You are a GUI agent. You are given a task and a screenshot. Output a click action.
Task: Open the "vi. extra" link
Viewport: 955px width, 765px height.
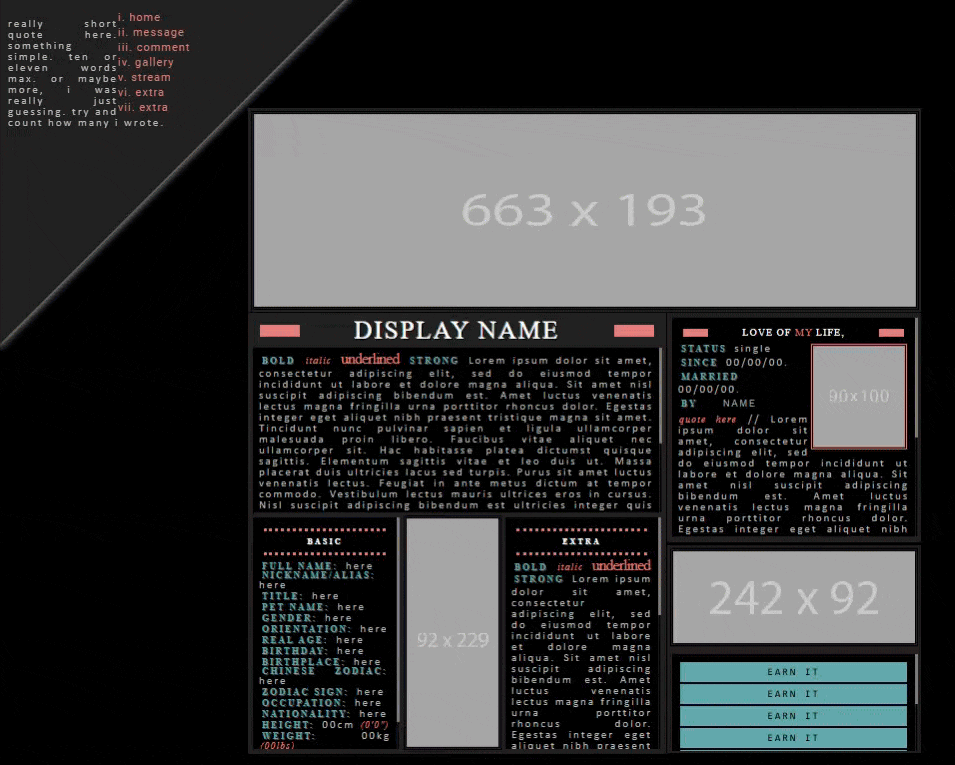click(x=141, y=92)
